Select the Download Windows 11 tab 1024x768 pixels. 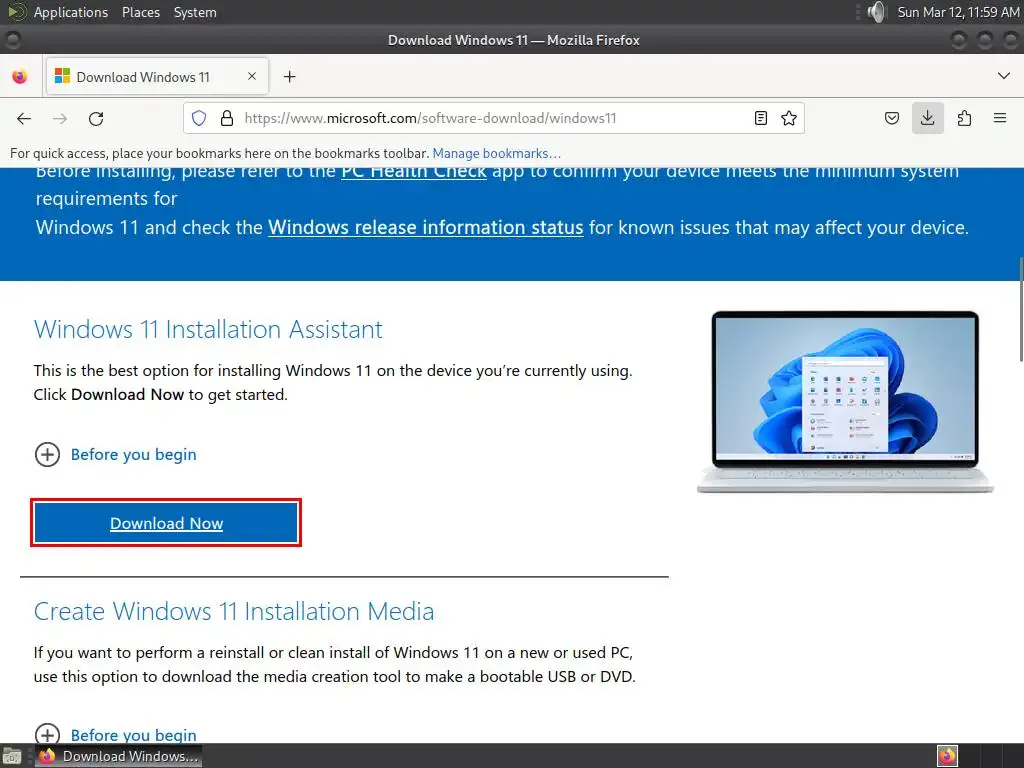click(x=157, y=76)
